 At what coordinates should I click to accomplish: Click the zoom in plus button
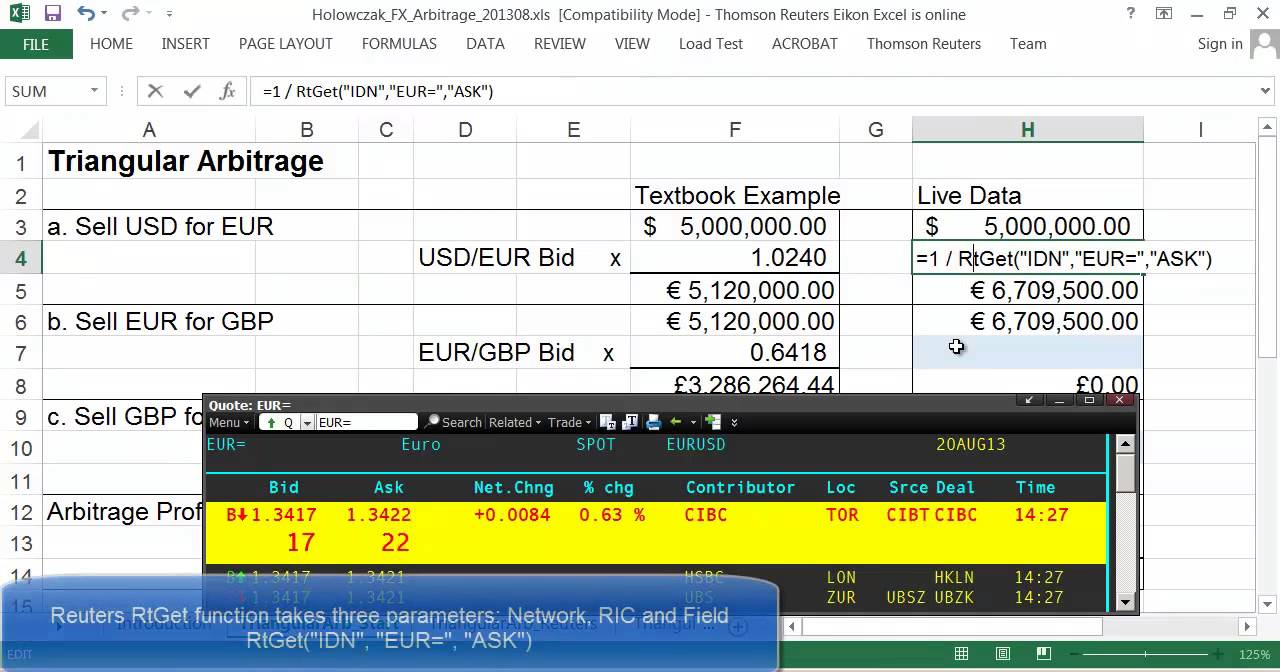(x=1219, y=654)
